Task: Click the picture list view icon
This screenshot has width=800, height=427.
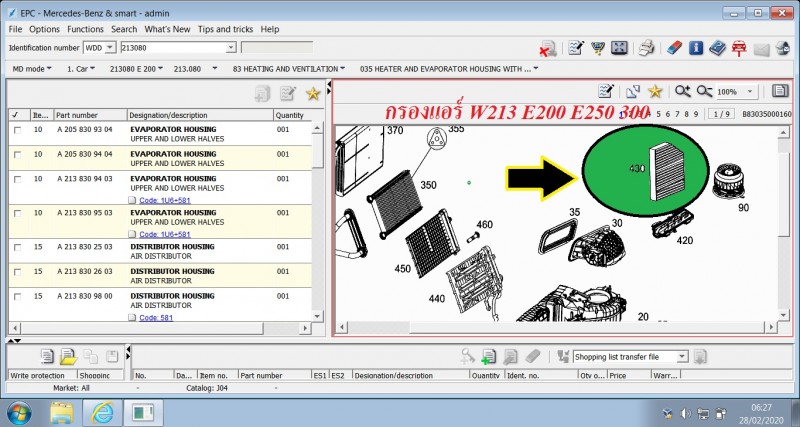Action: coord(780,91)
